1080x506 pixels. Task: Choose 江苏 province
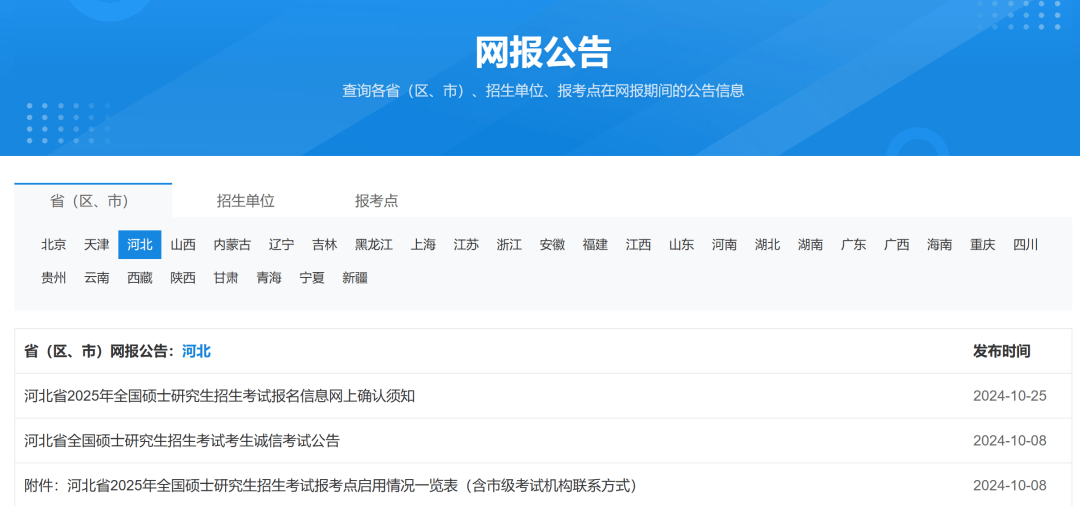pyautogui.click(x=466, y=244)
